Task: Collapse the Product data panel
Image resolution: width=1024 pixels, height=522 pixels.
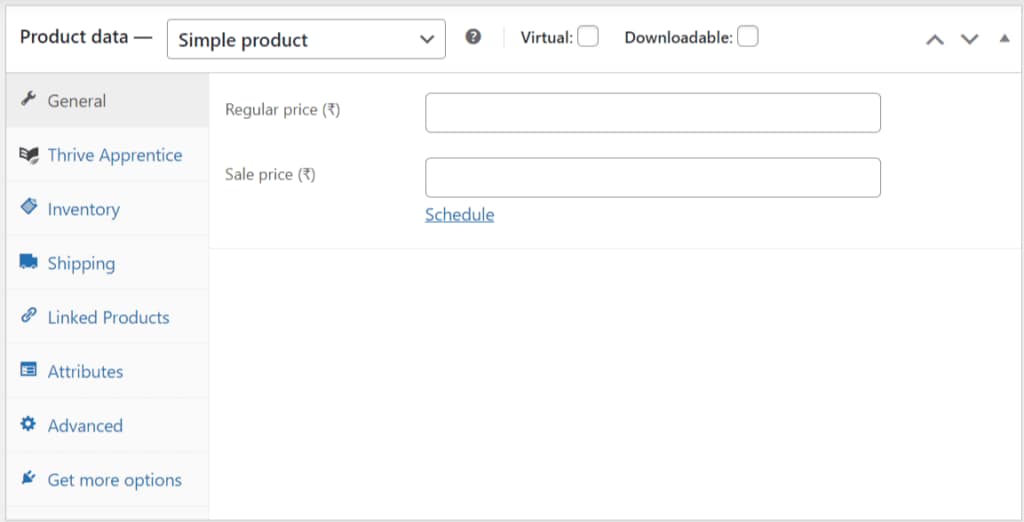Action: 1004,38
